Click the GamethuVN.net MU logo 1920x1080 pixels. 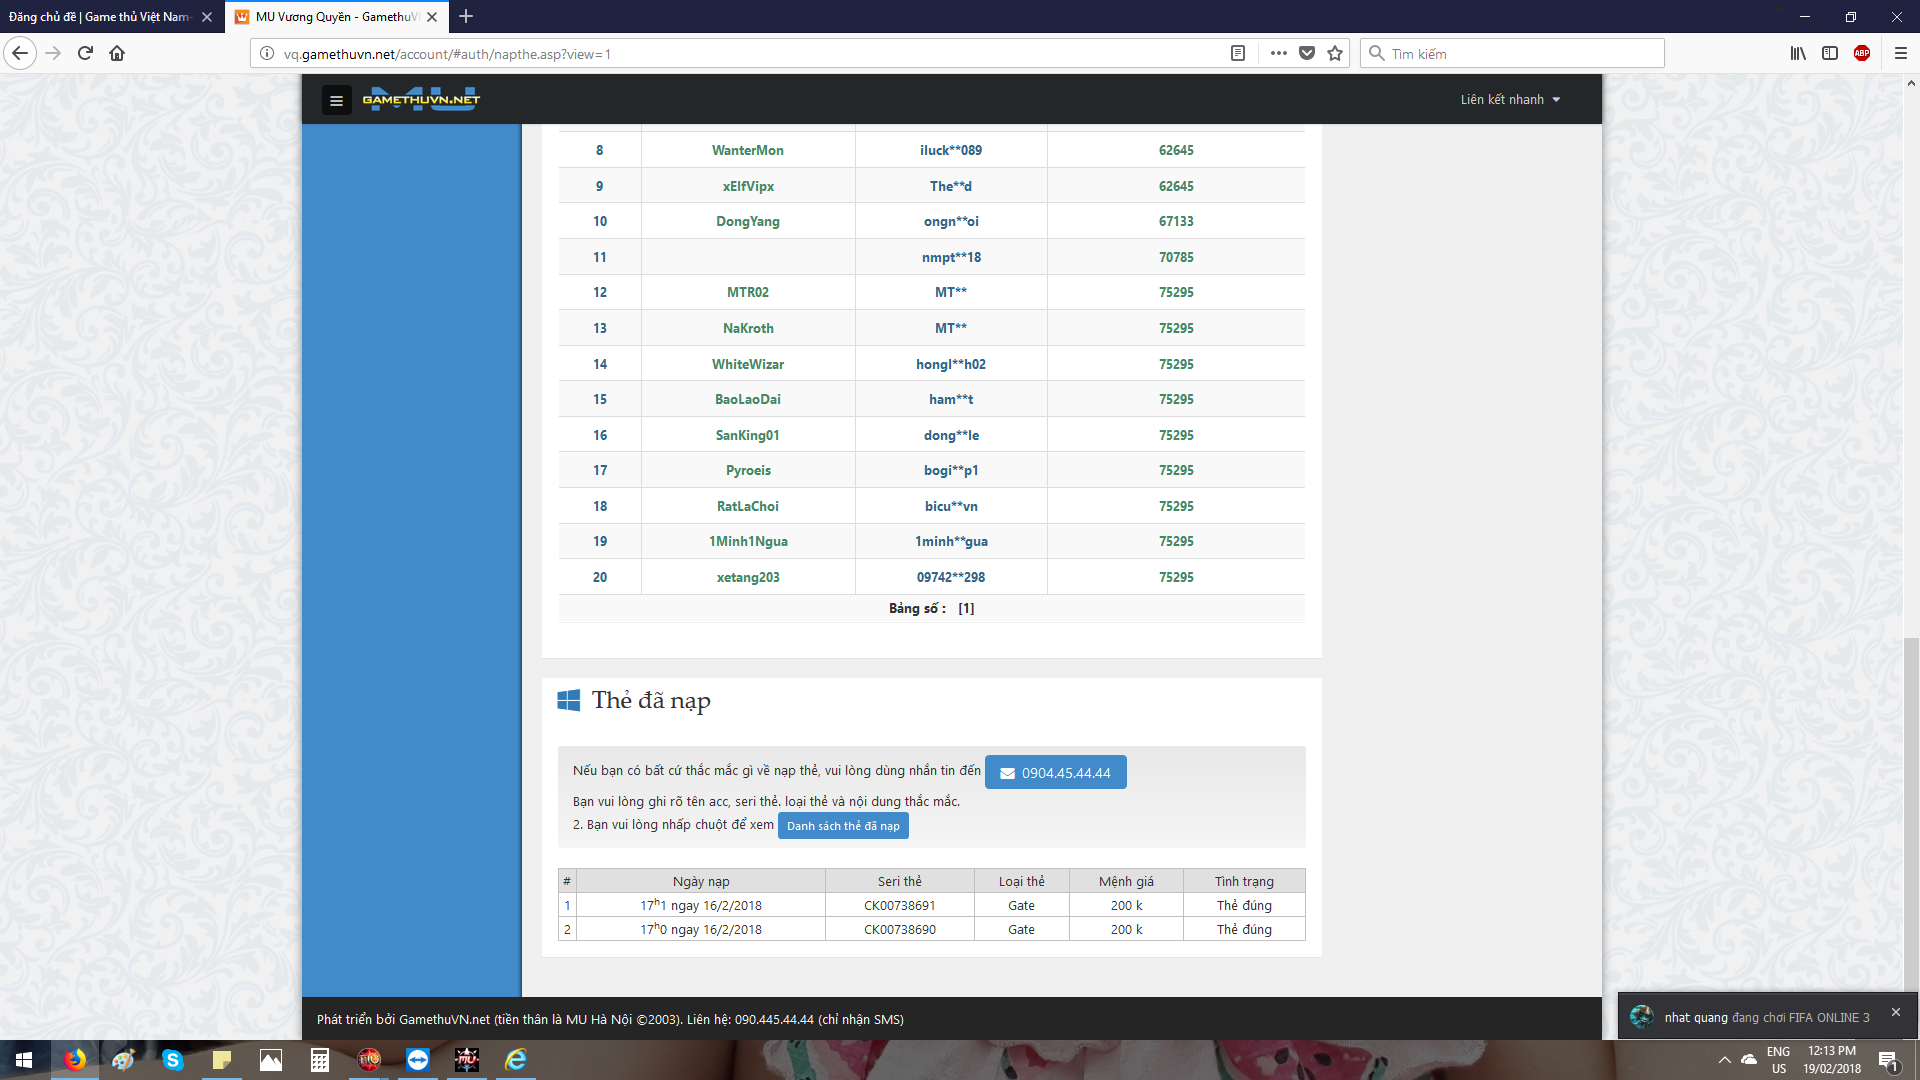[x=421, y=99]
